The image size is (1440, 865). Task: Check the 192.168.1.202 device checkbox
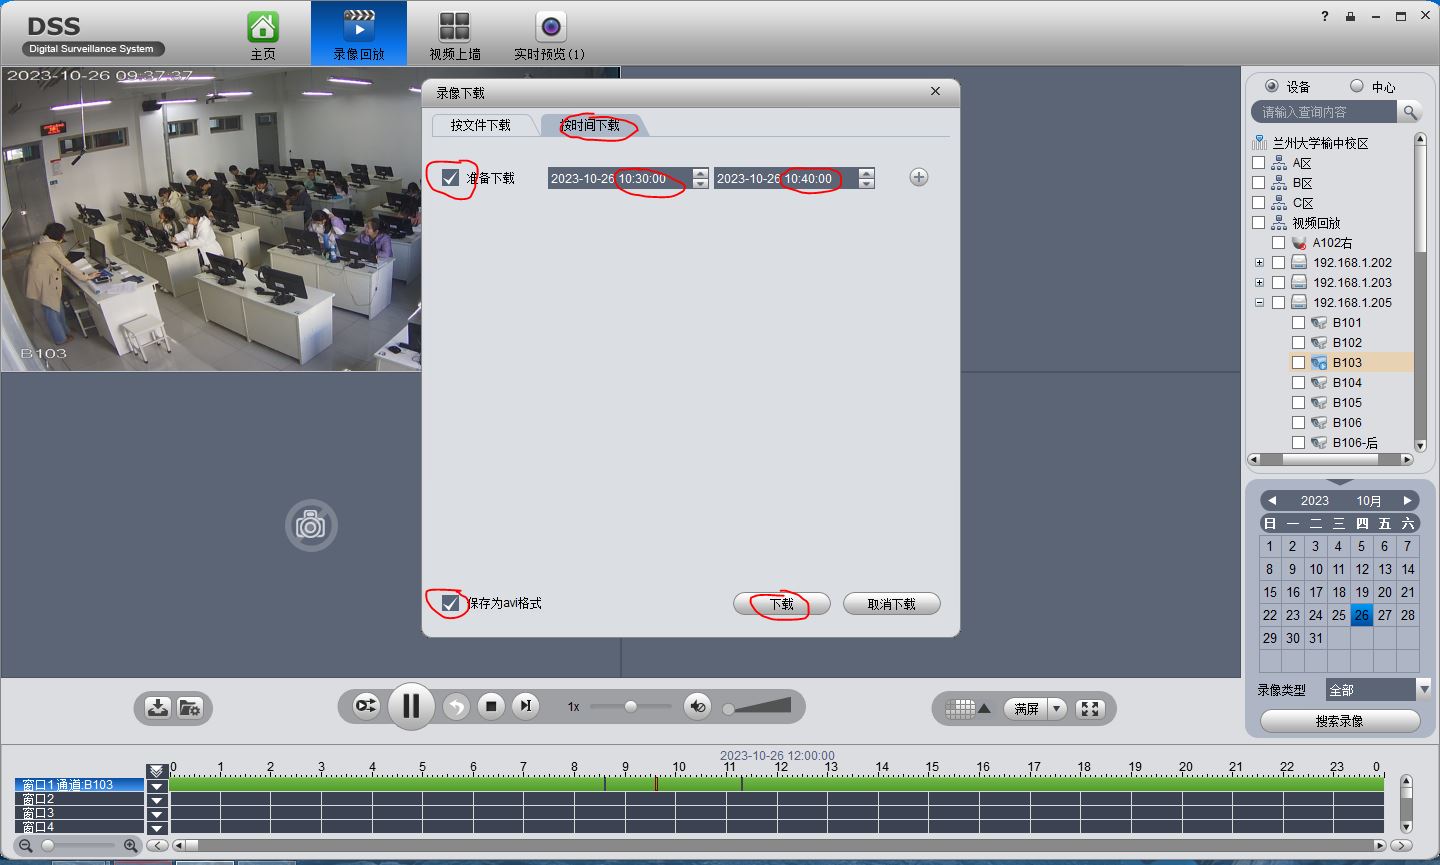click(x=1279, y=263)
